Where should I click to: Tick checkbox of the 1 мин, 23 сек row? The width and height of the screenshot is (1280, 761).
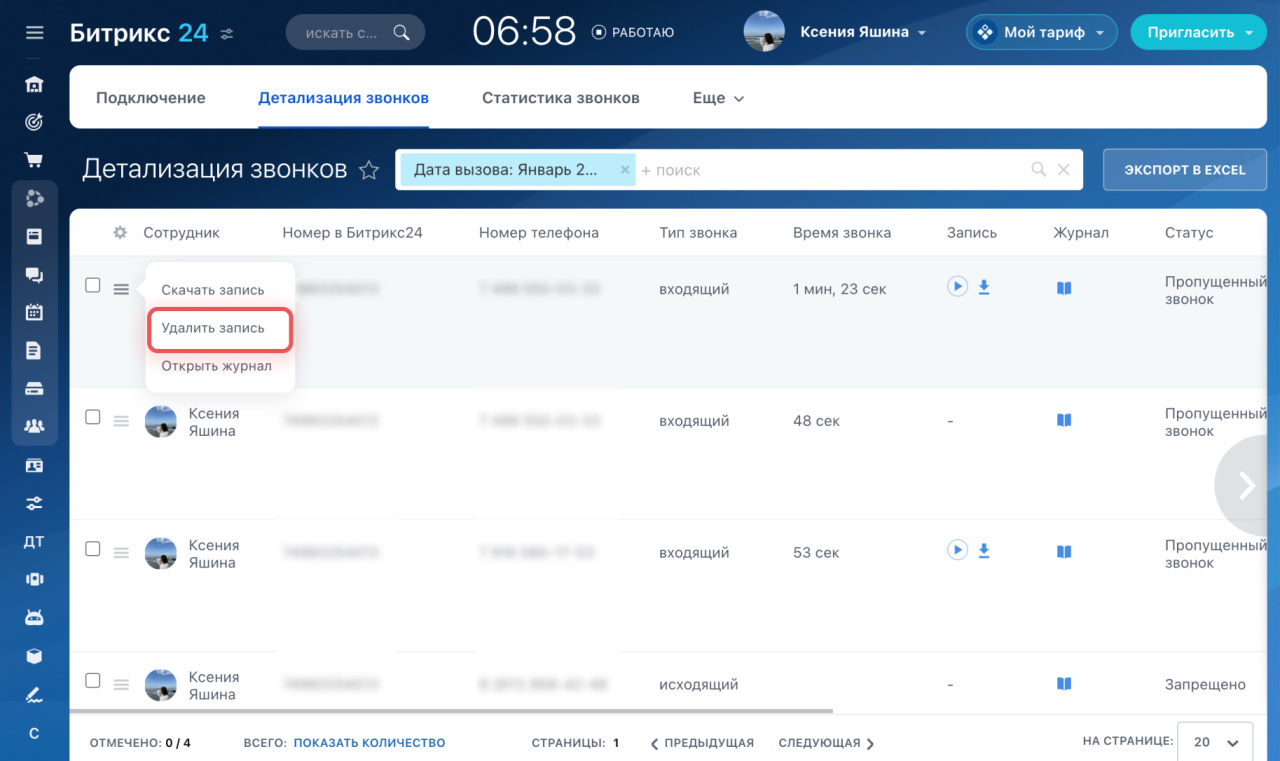click(x=93, y=285)
